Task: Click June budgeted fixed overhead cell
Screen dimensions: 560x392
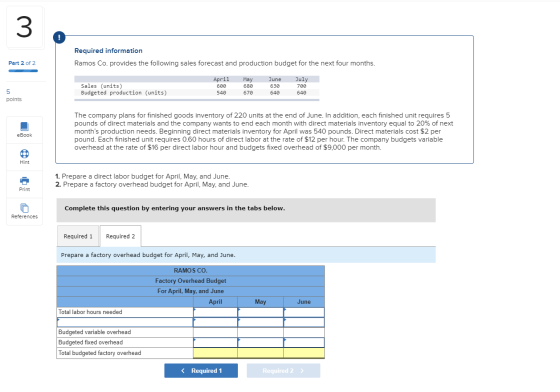Action: pyautogui.click(x=304, y=342)
